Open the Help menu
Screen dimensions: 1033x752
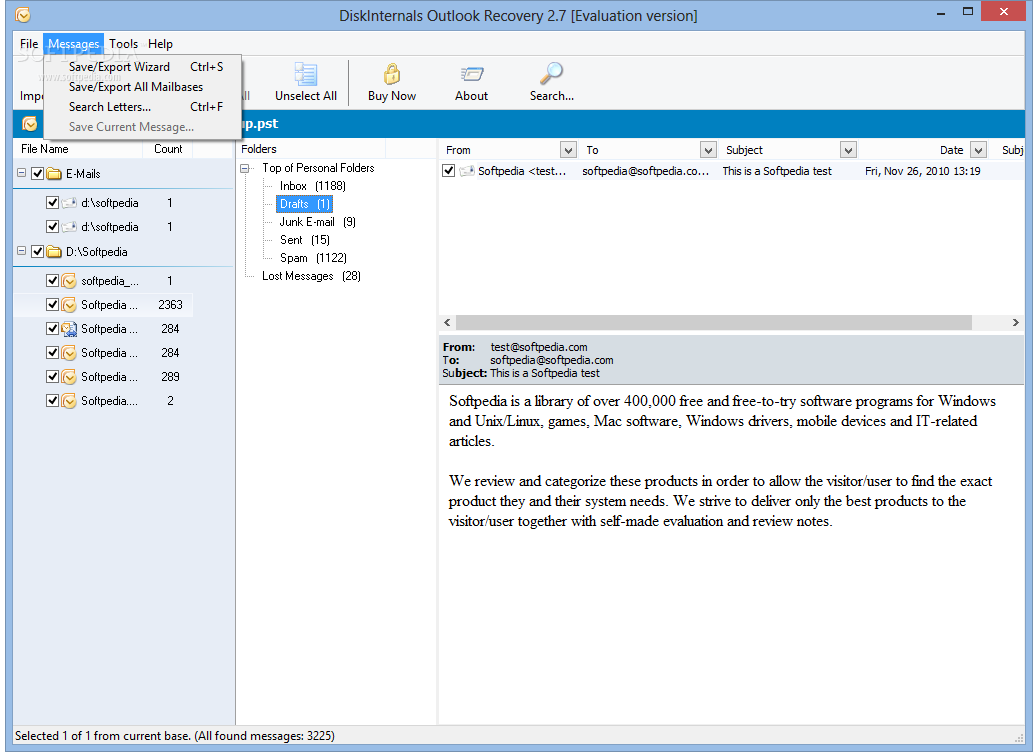point(160,44)
